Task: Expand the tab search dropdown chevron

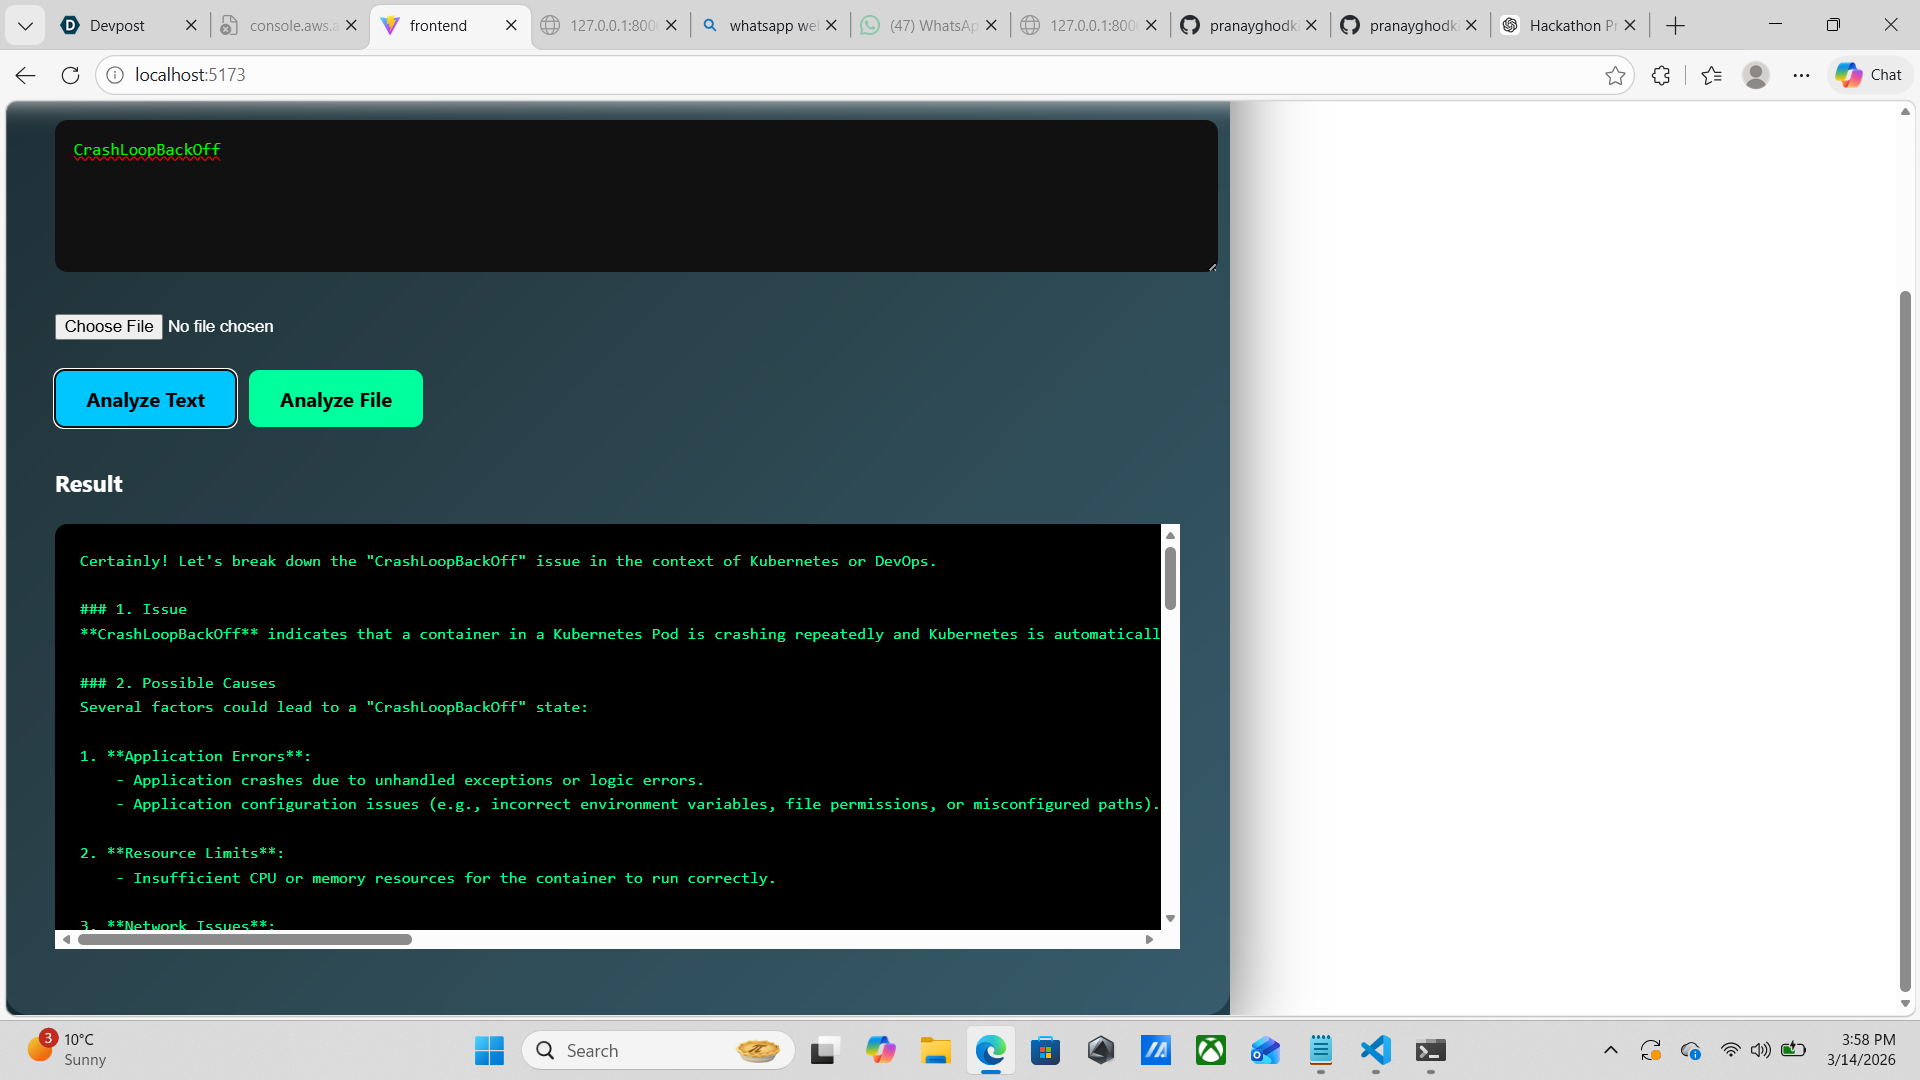Action: [x=25, y=25]
